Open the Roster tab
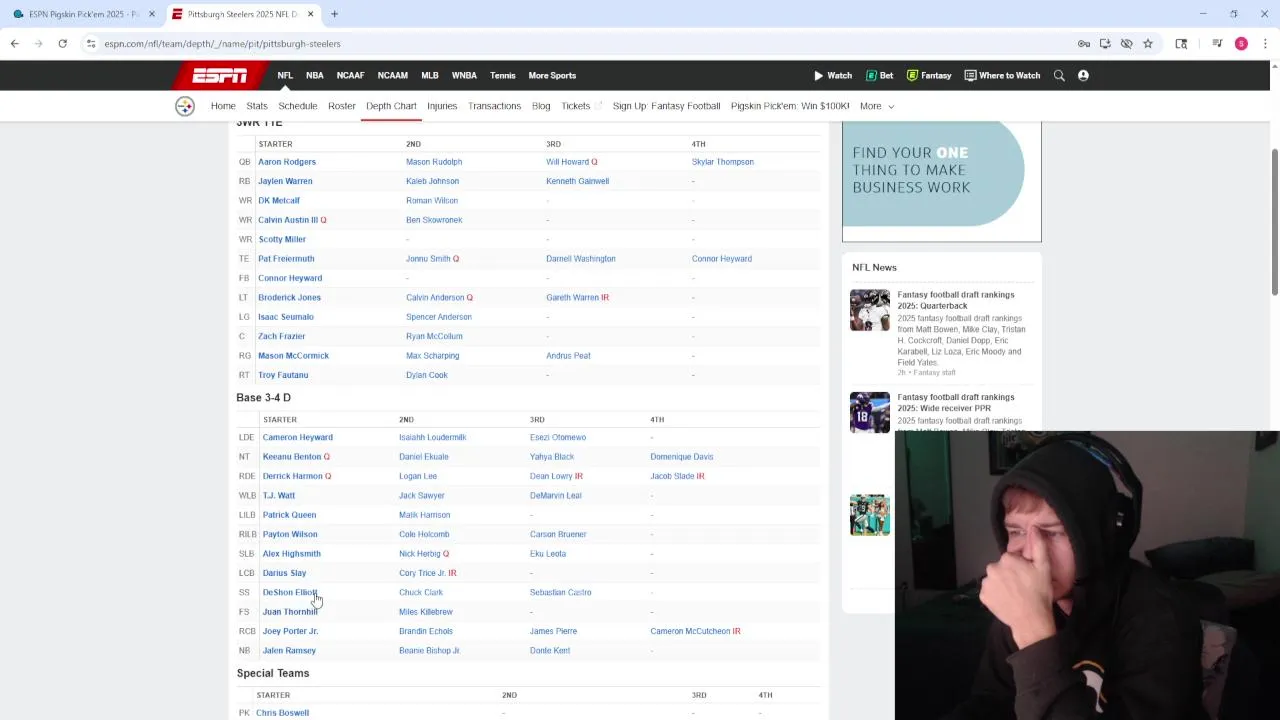Viewport: 1280px width, 720px height. (x=342, y=106)
